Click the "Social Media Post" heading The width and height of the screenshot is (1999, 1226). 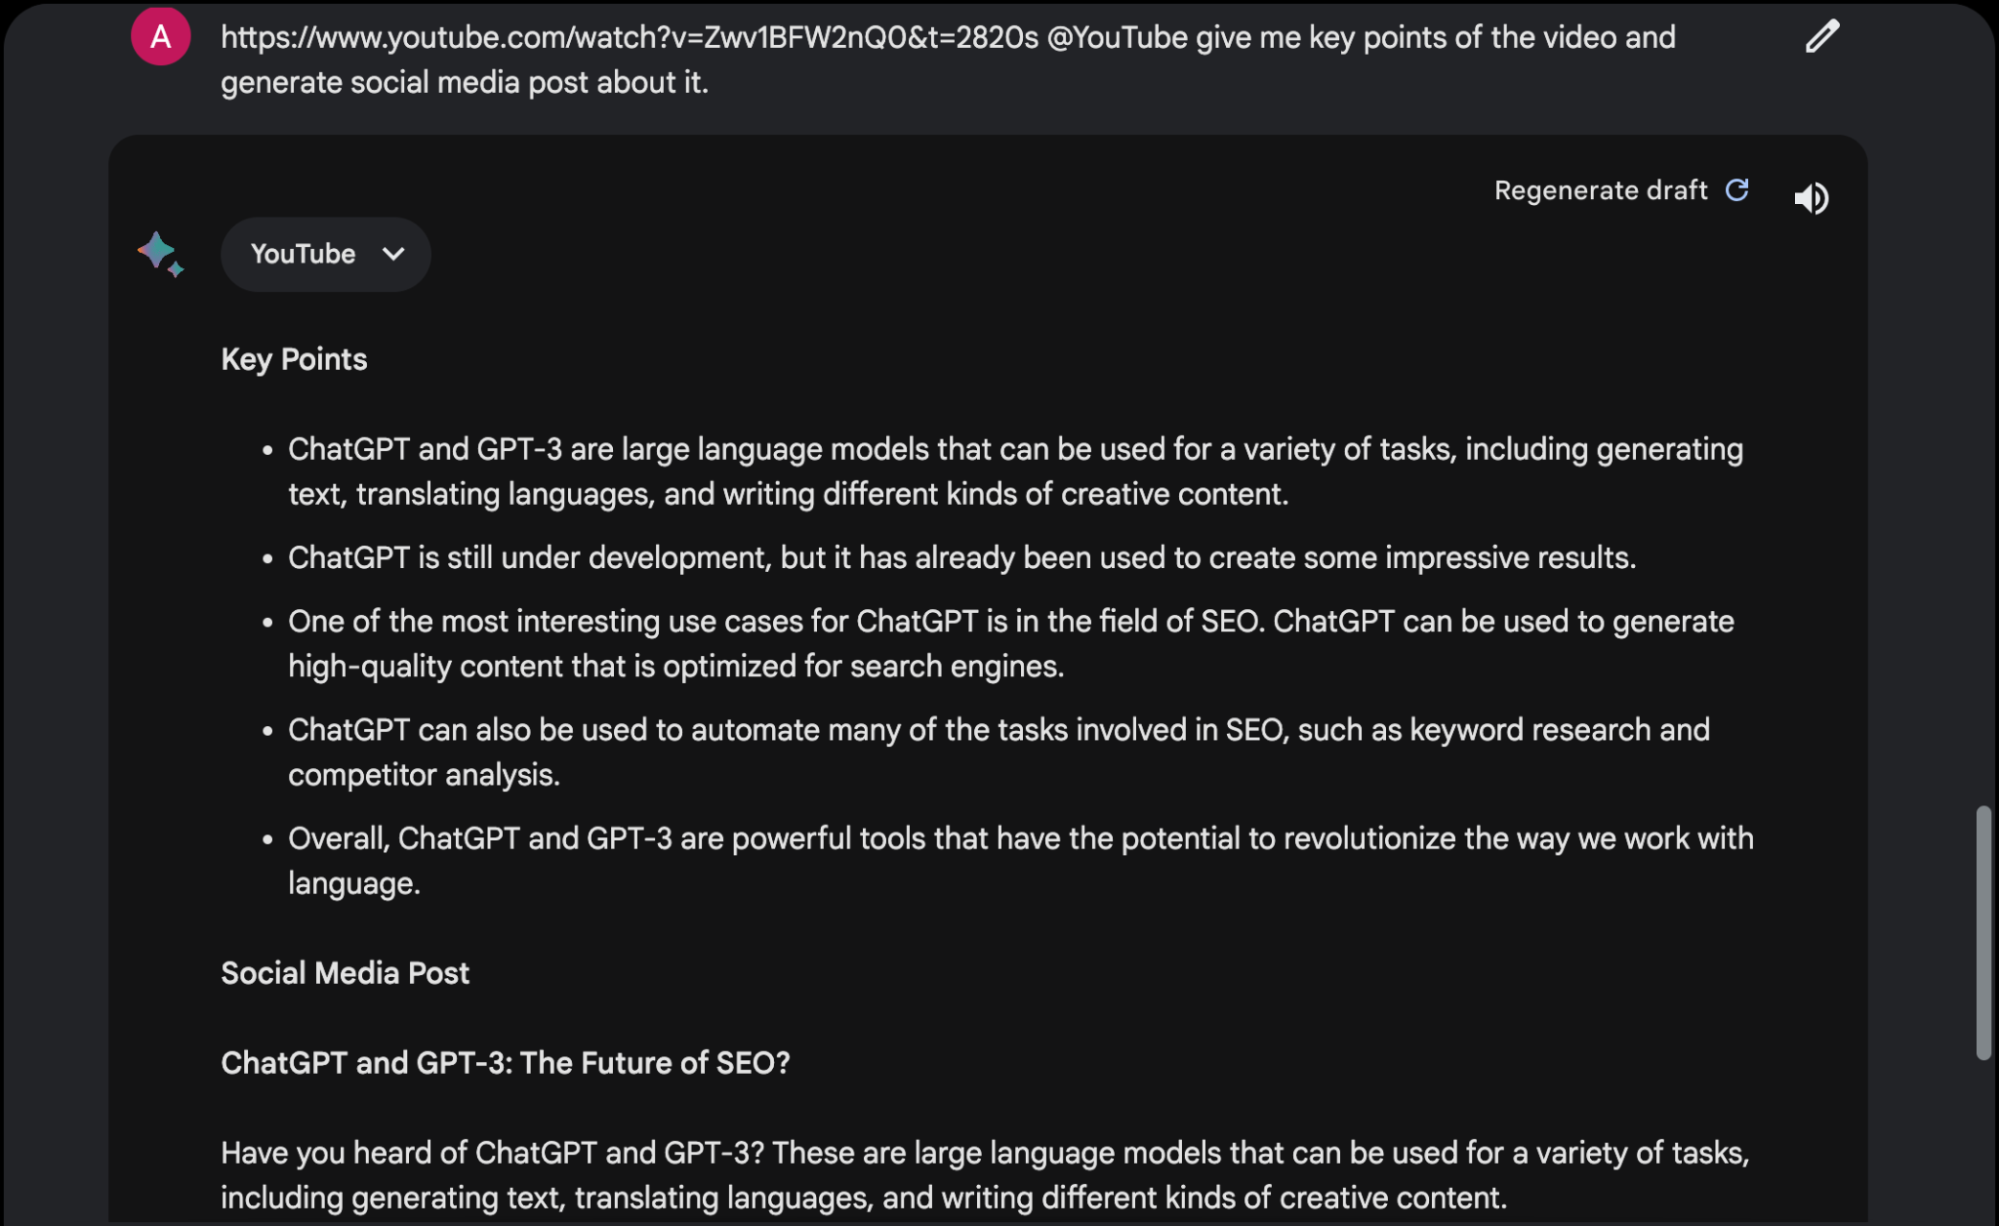point(345,973)
